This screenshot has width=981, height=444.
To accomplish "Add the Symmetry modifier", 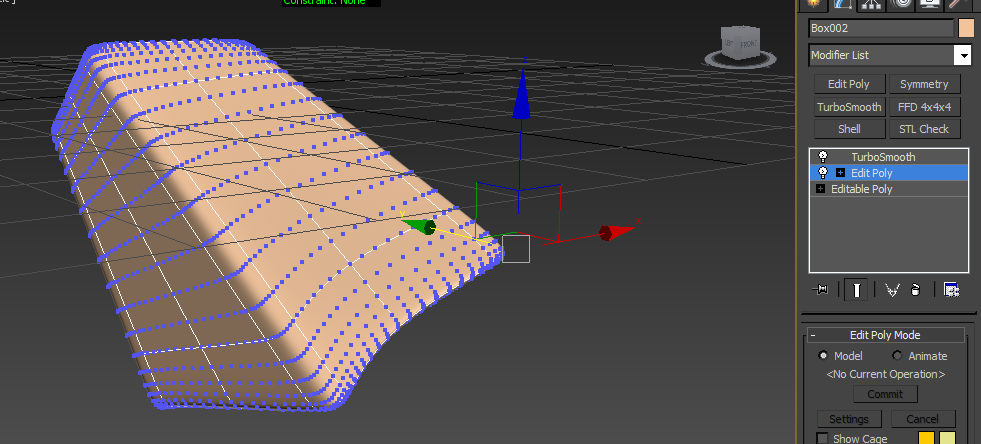I will point(924,84).
